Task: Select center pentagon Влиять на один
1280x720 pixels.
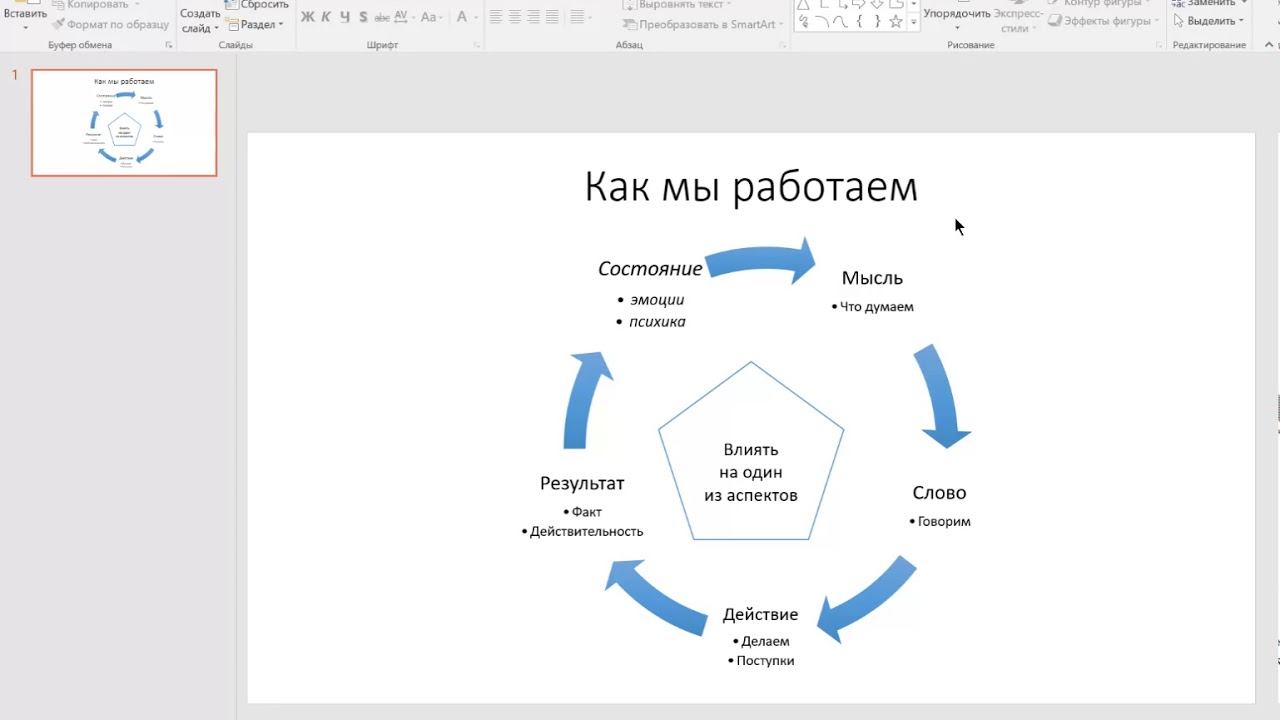Action: point(751,451)
